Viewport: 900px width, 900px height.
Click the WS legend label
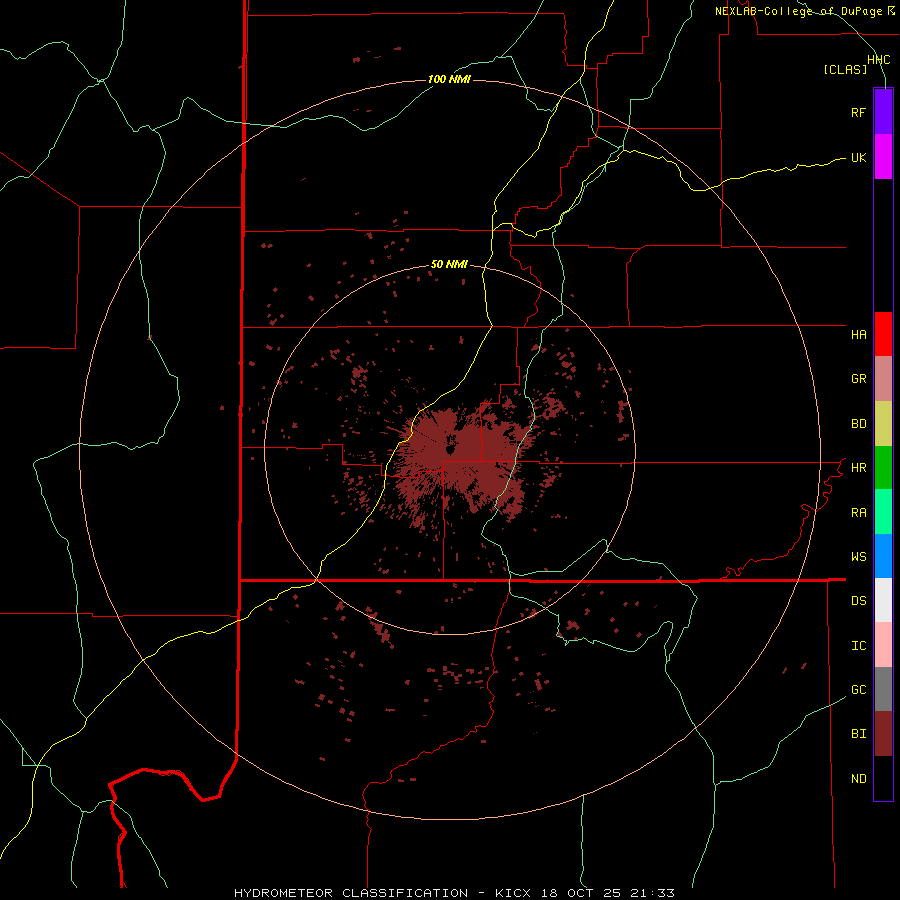[x=858, y=557]
